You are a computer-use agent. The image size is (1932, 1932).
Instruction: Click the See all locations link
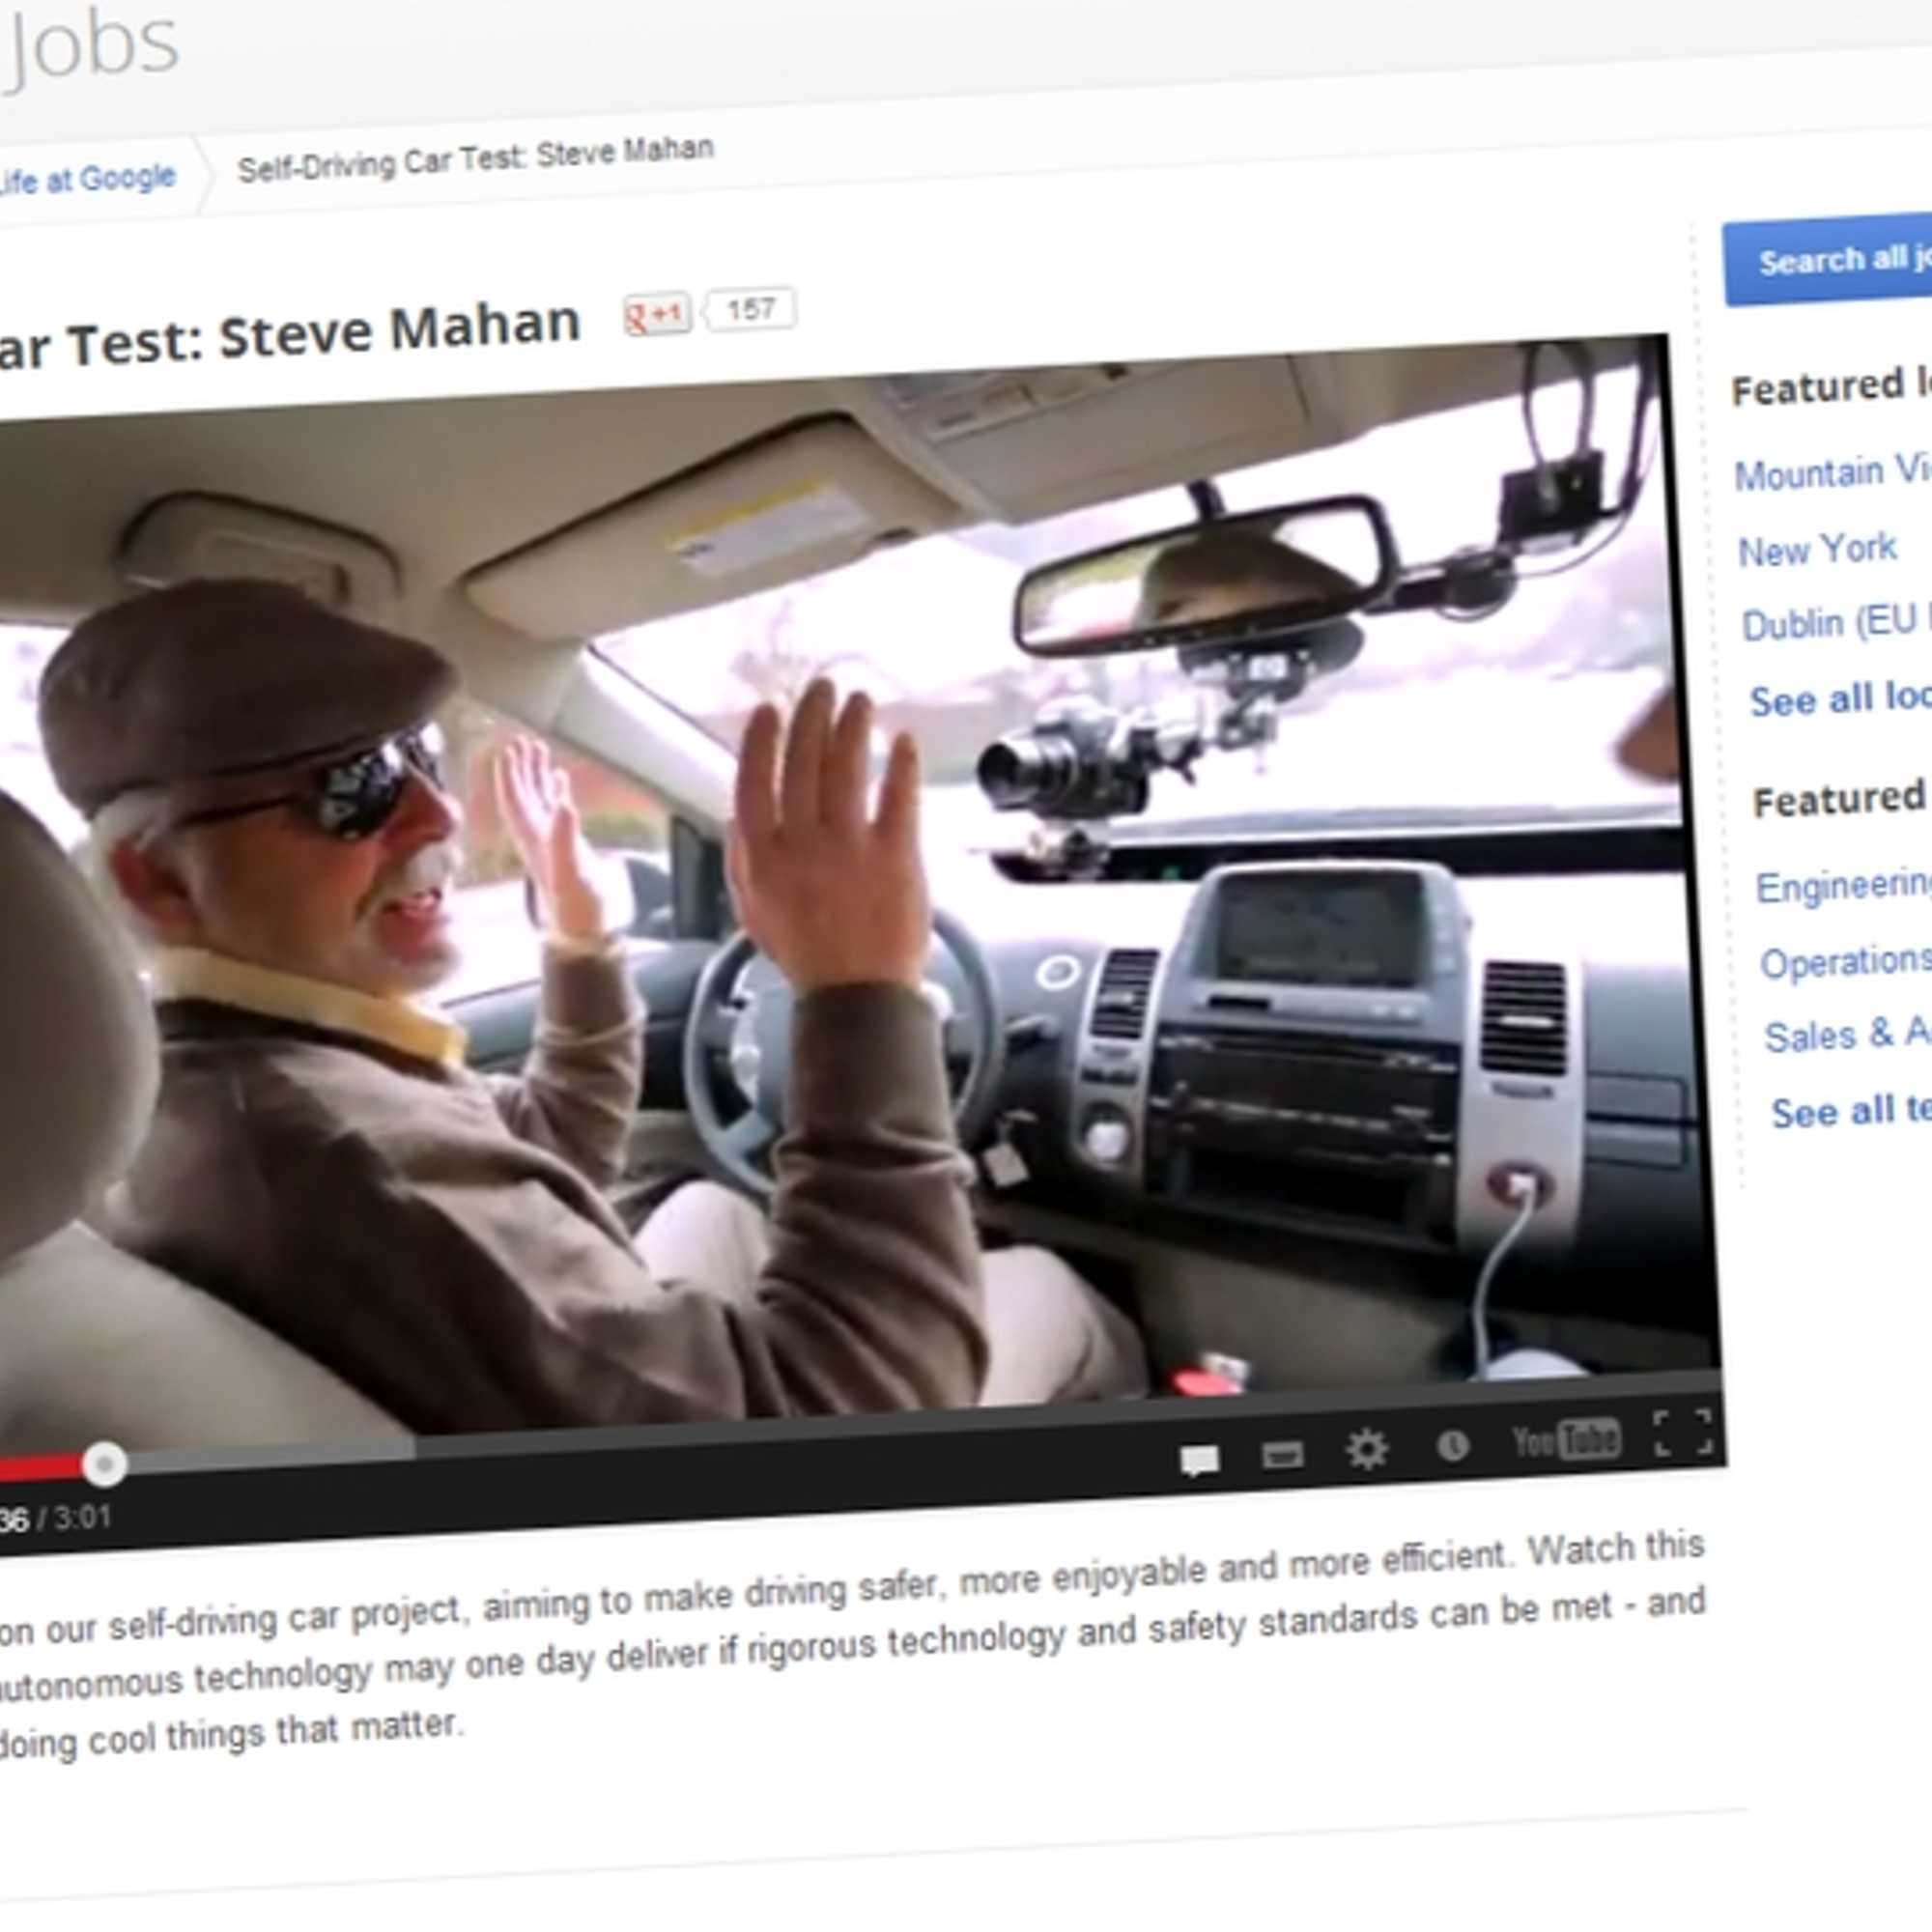coord(1840,699)
